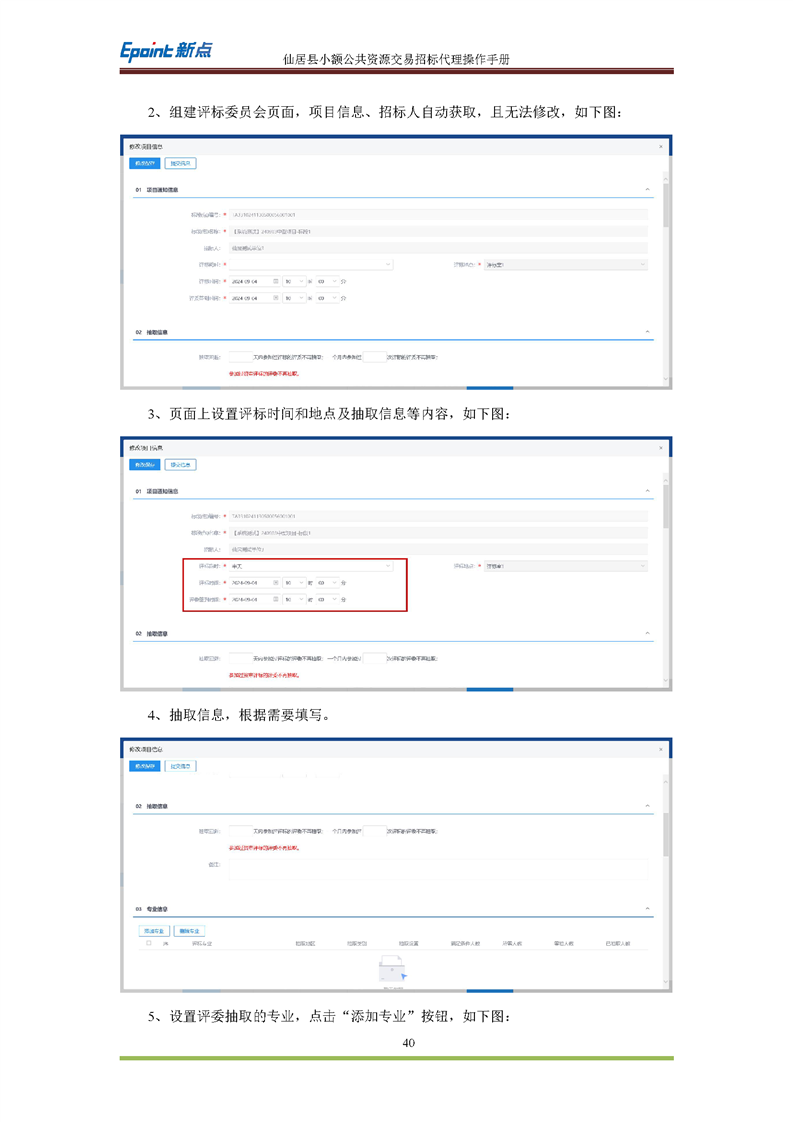This screenshot has height=1122, width=793.
Task: Close the first project info dialog
Action: click(660, 146)
